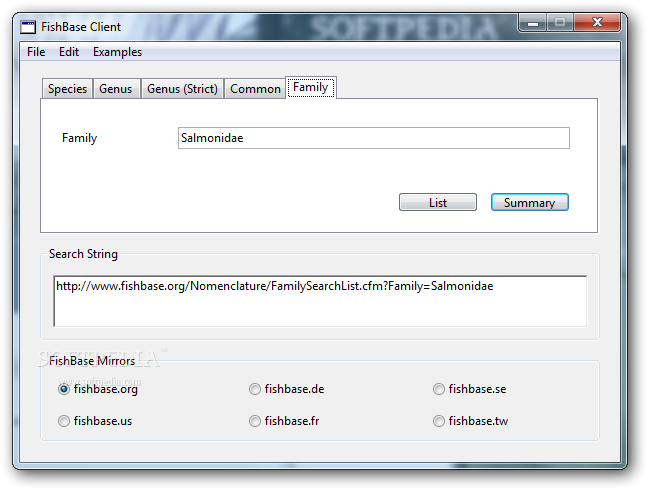Open the Examples menu
The width and height of the screenshot is (648, 490).
click(x=117, y=52)
